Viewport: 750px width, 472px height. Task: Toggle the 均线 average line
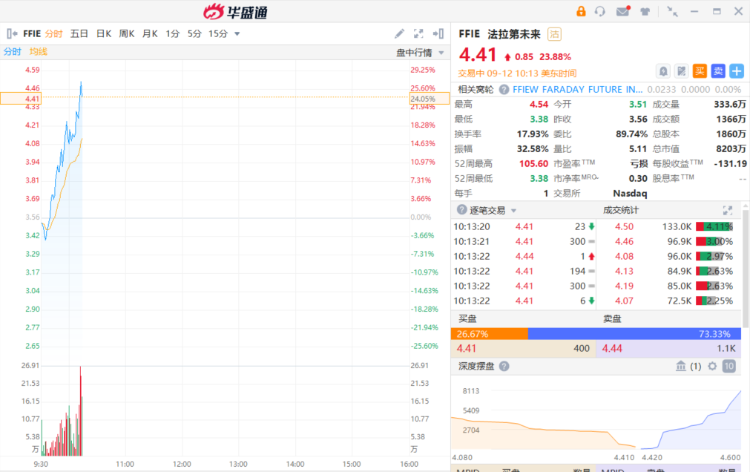[38, 51]
